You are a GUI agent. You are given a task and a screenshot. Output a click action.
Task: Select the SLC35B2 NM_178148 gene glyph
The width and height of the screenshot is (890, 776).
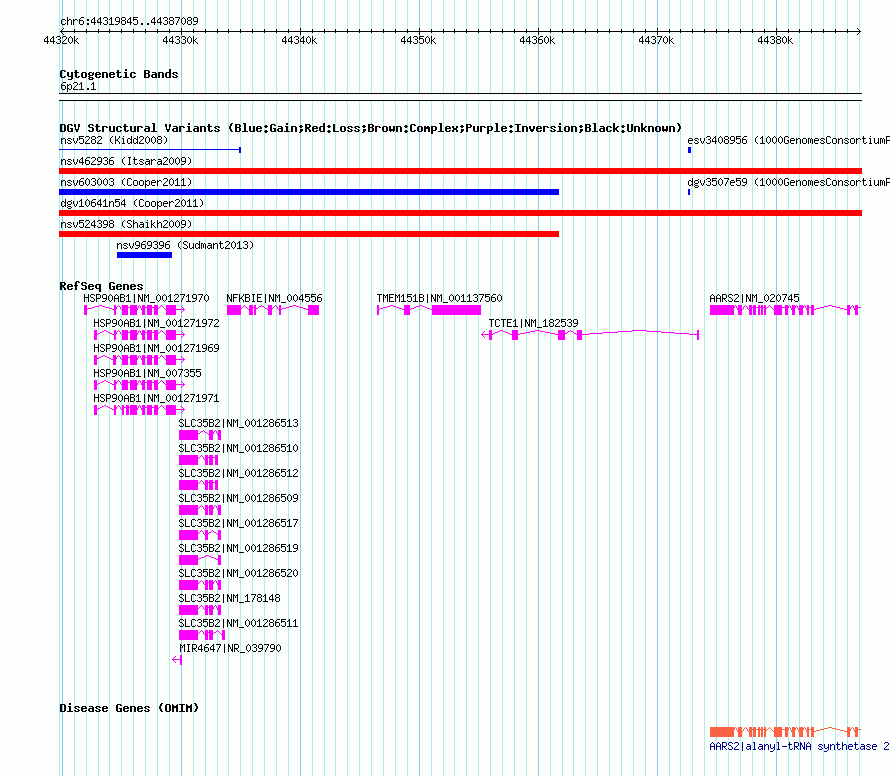pos(200,610)
